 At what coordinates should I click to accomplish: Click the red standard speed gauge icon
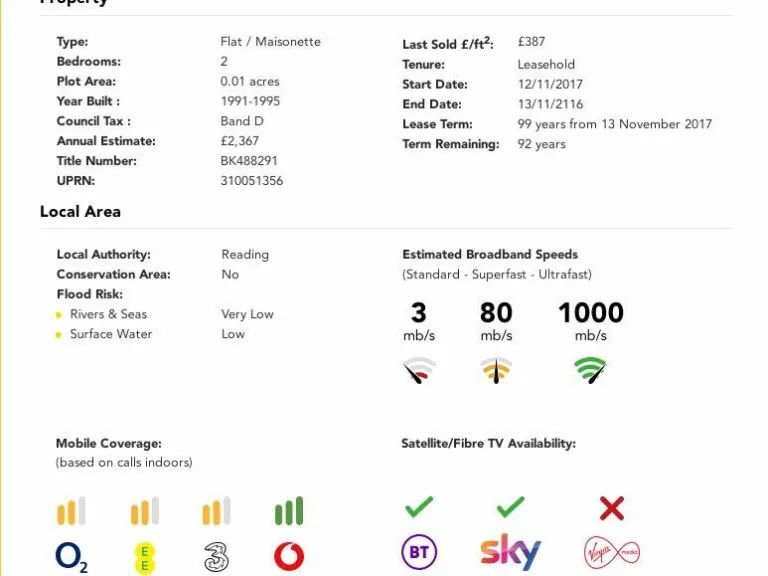419,371
